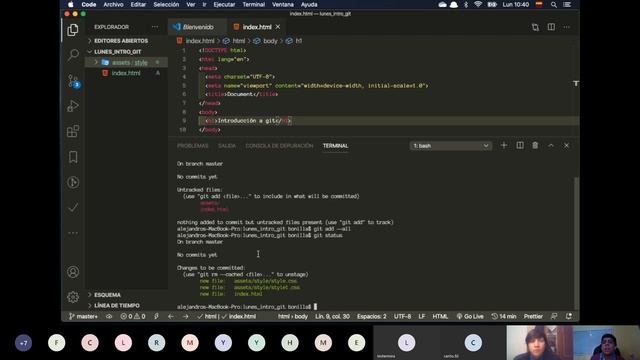Change indentation via Espacios: 2
The height and width of the screenshot is (360, 640).
pyautogui.click(x=371, y=316)
